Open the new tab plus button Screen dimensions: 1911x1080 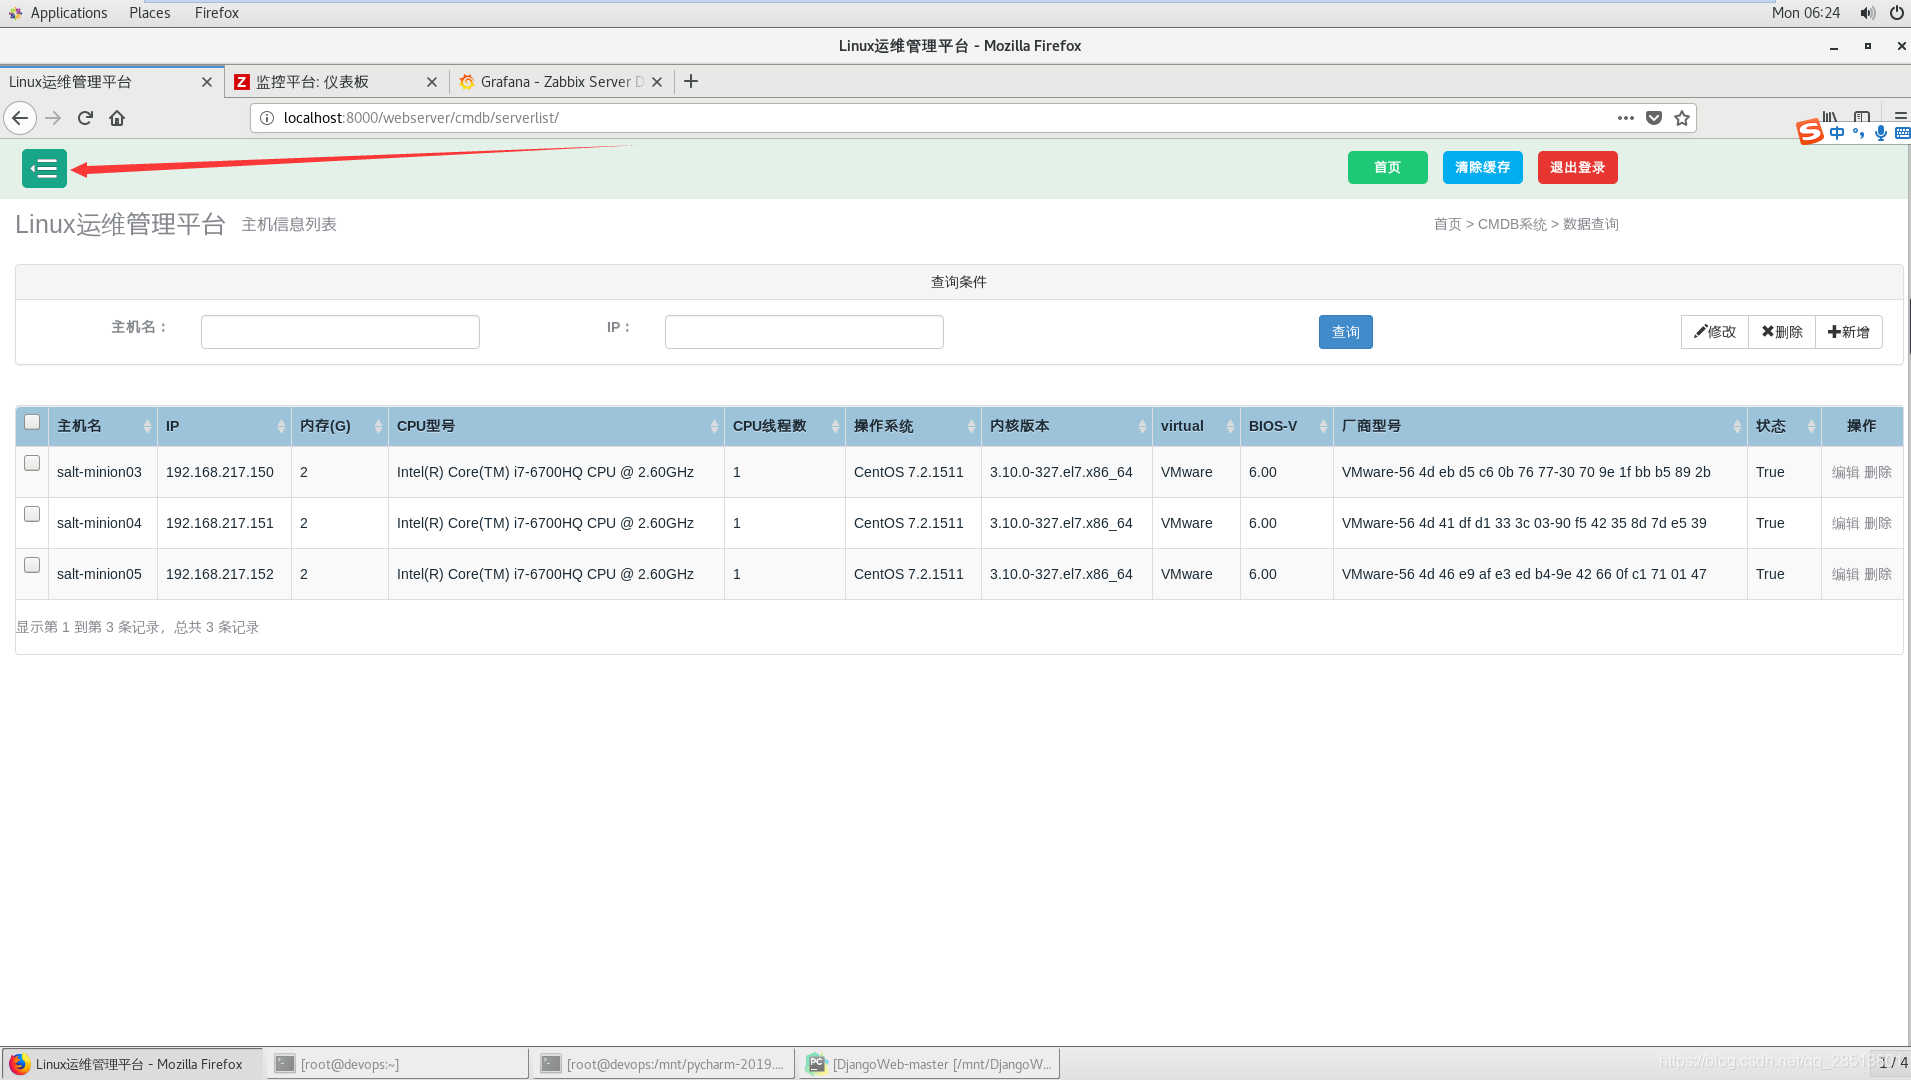click(x=691, y=82)
